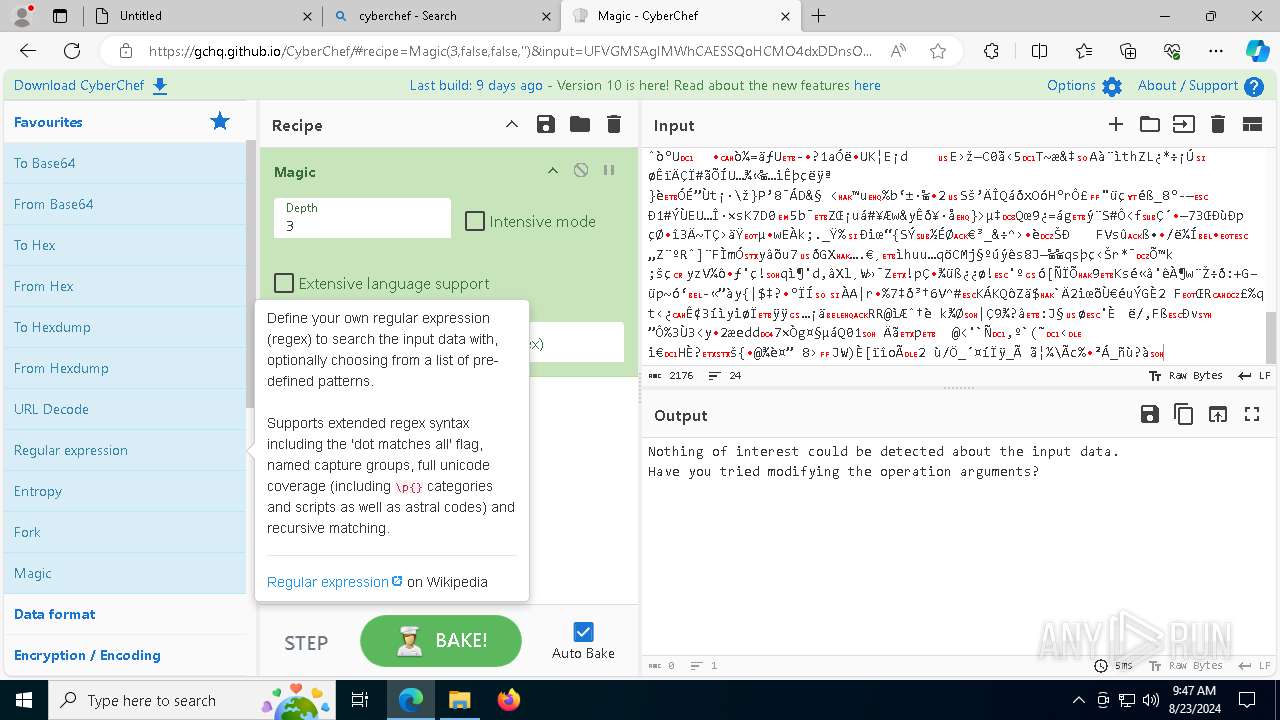Image resolution: width=1280 pixels, height=720 pixels.
Task: Disable the Magic operation
Action: coord(581,171)
